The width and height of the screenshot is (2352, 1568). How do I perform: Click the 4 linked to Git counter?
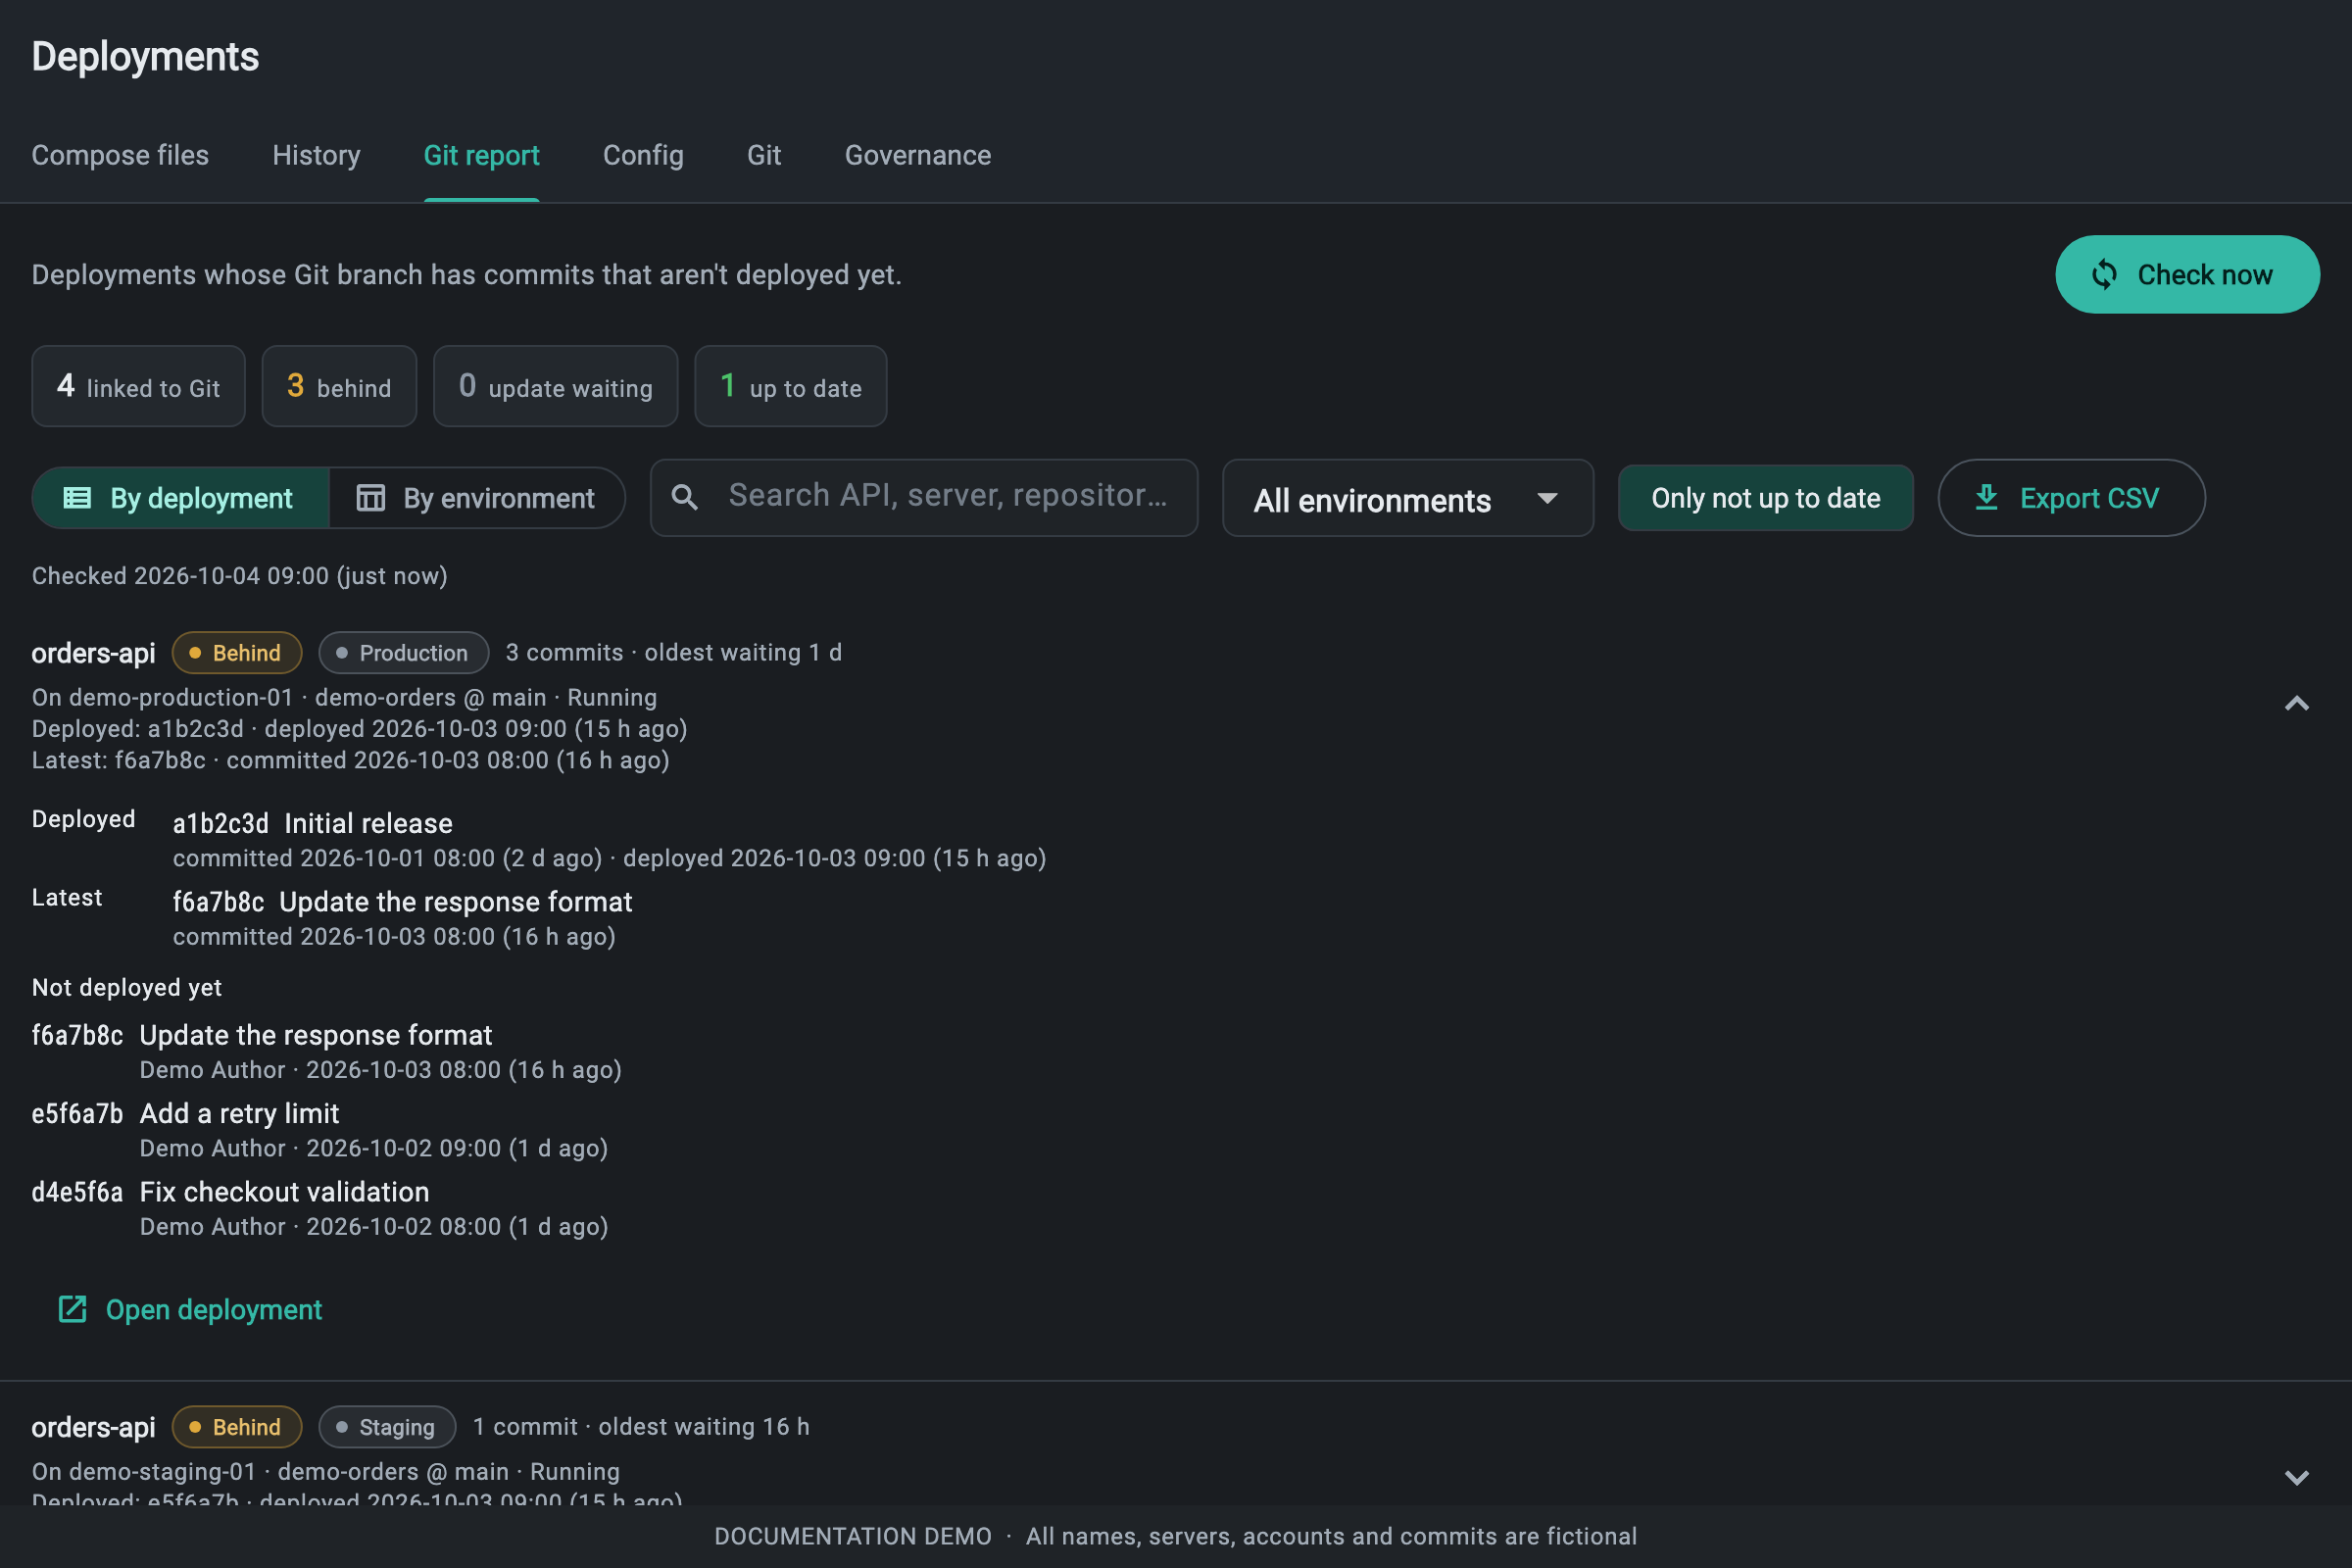[138, 387]
